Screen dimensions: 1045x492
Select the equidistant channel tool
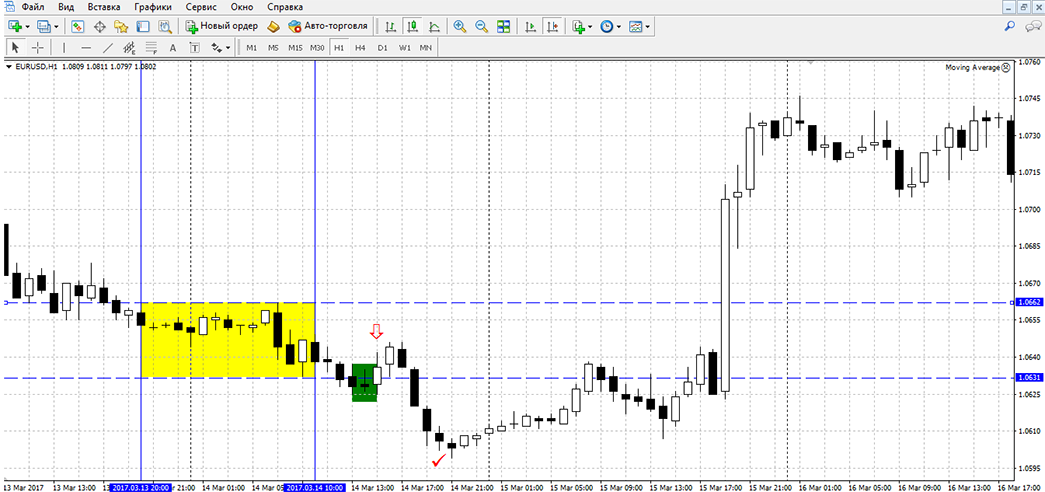point(129,47)
